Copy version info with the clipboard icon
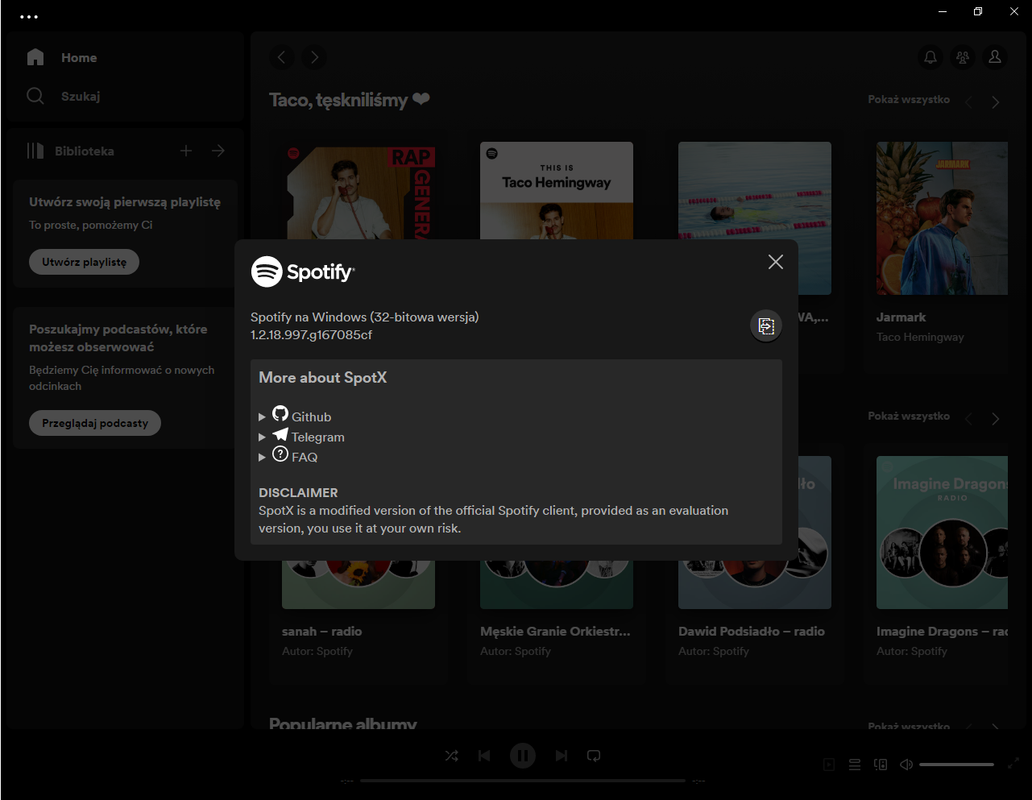 (x=766, y=326)
